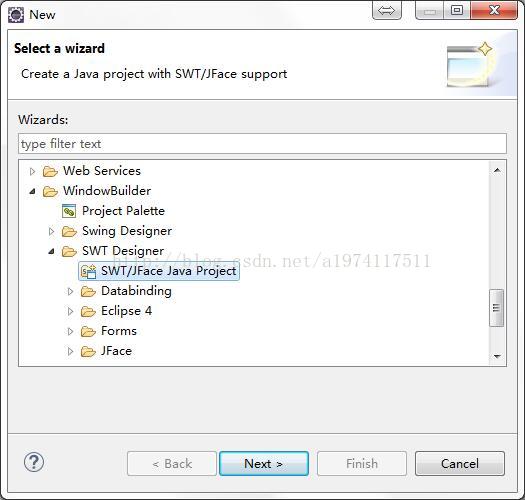Click the Web Services folder icon
The height and width of the screenshot is (500, 525).
point(50,171)
